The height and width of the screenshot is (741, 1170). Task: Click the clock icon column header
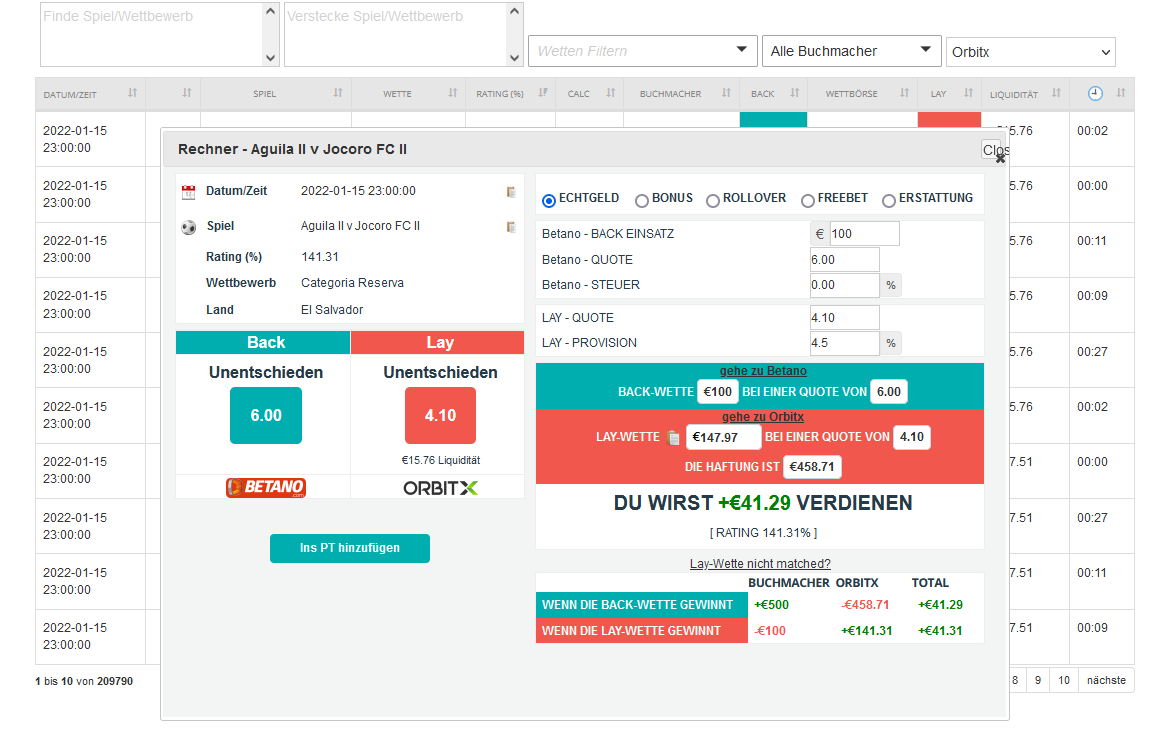click(1095, 93)
